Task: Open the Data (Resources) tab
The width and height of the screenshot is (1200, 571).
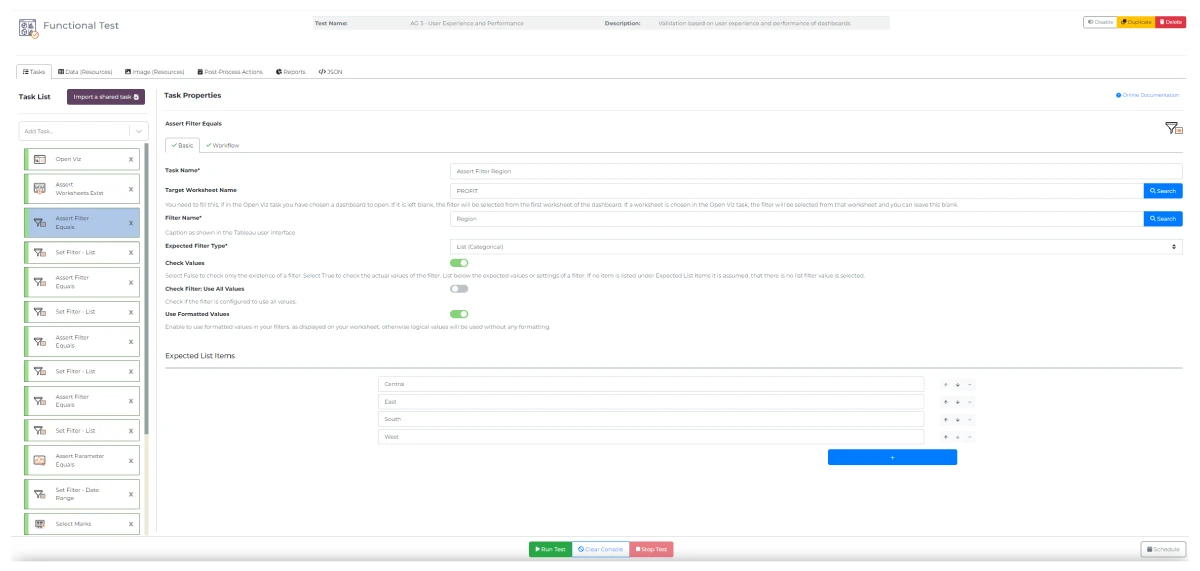Action: coord(85,72)
